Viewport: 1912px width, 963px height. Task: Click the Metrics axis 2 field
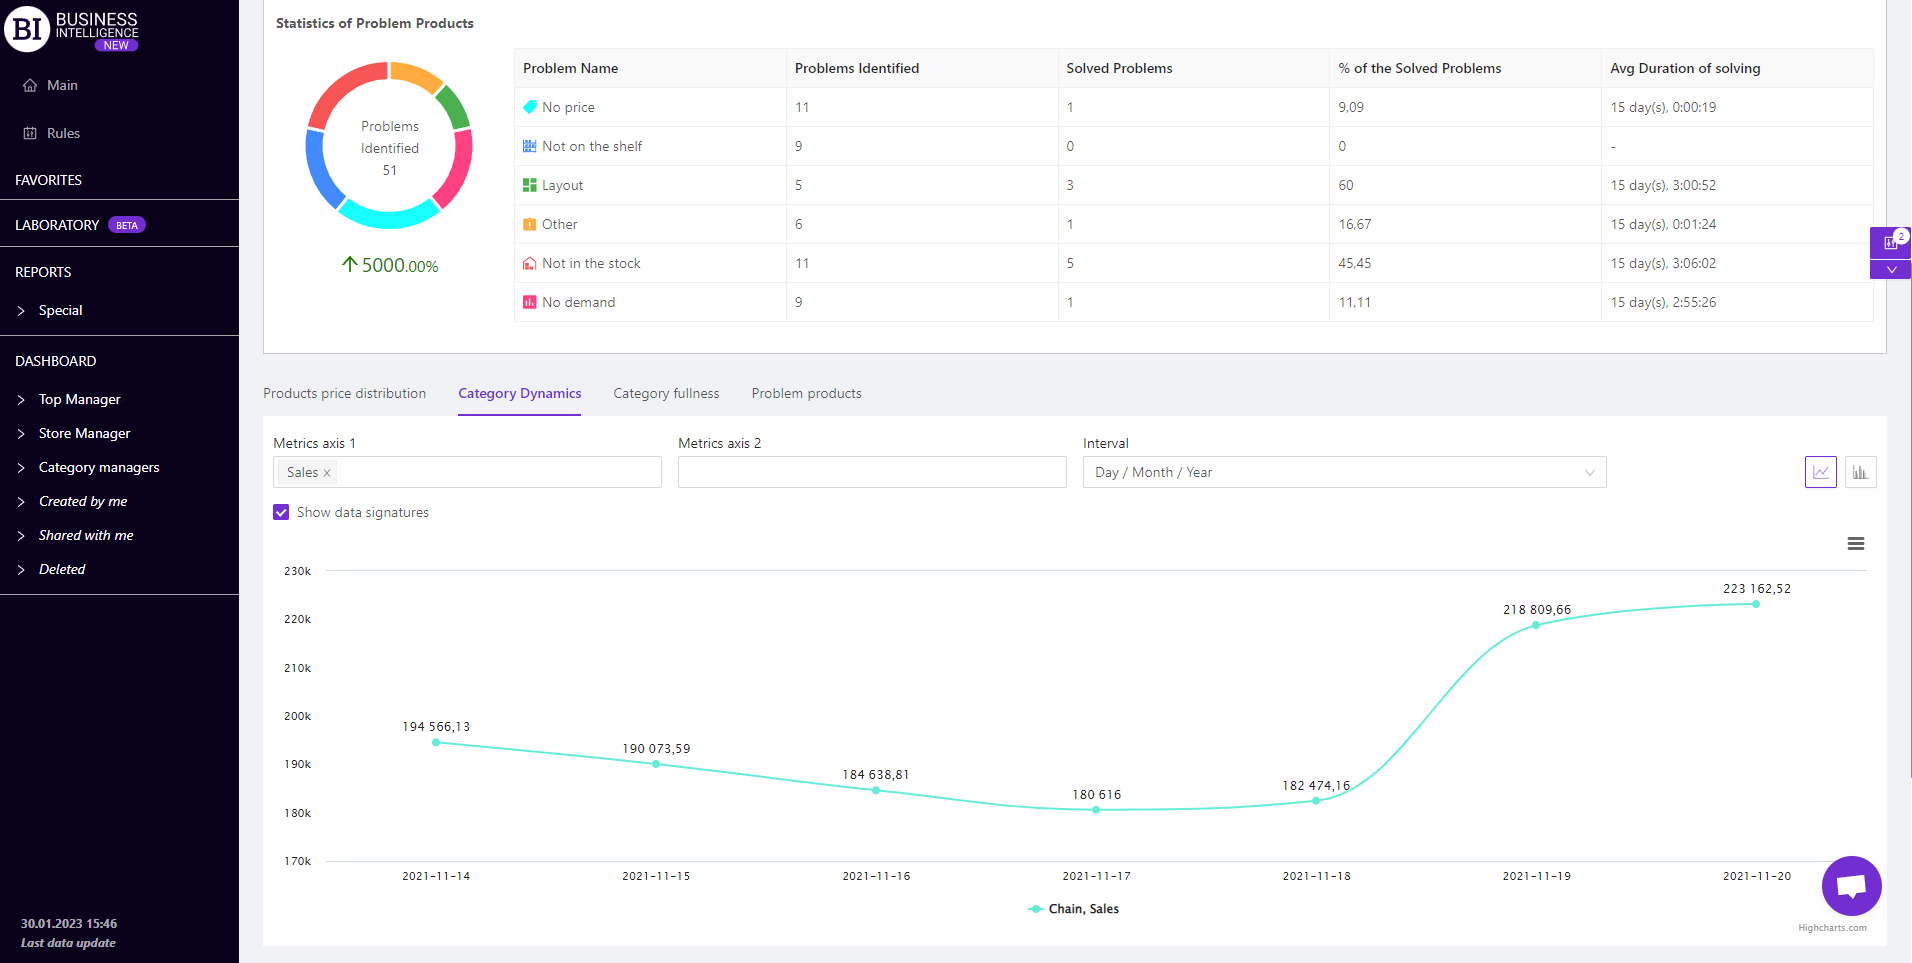(x=871, y=472)
